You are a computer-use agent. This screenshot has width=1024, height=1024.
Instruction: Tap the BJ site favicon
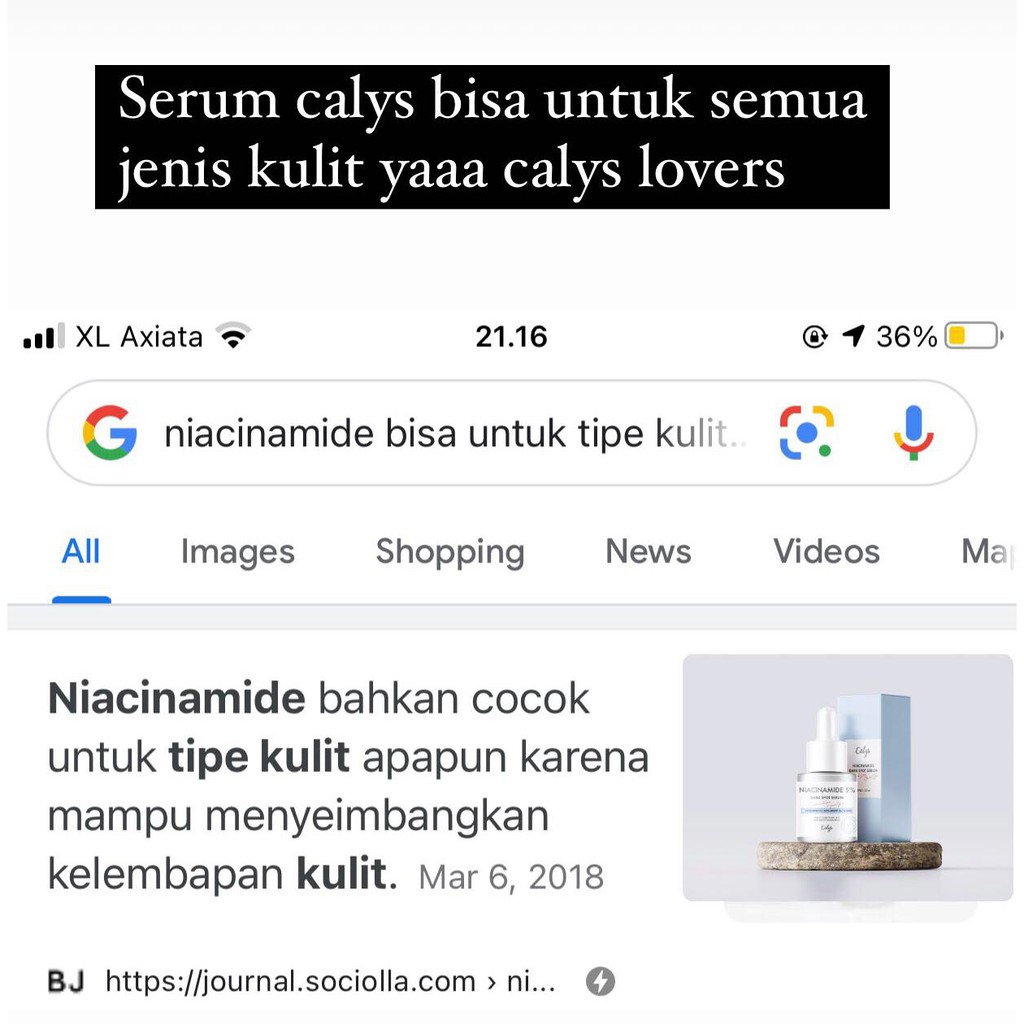[66, 981]
